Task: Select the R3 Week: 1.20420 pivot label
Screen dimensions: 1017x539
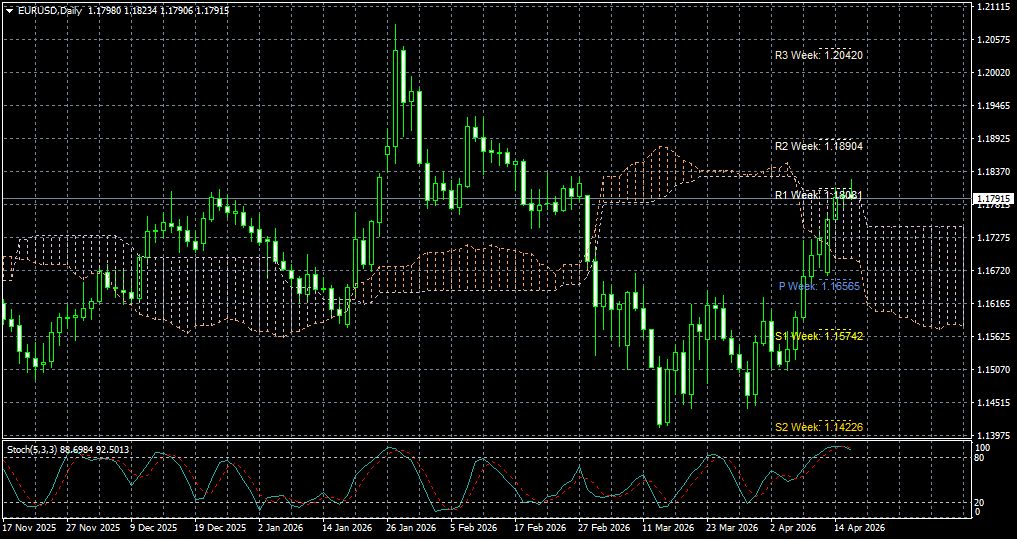Action: pyautogui.click(x=819, y=56)
